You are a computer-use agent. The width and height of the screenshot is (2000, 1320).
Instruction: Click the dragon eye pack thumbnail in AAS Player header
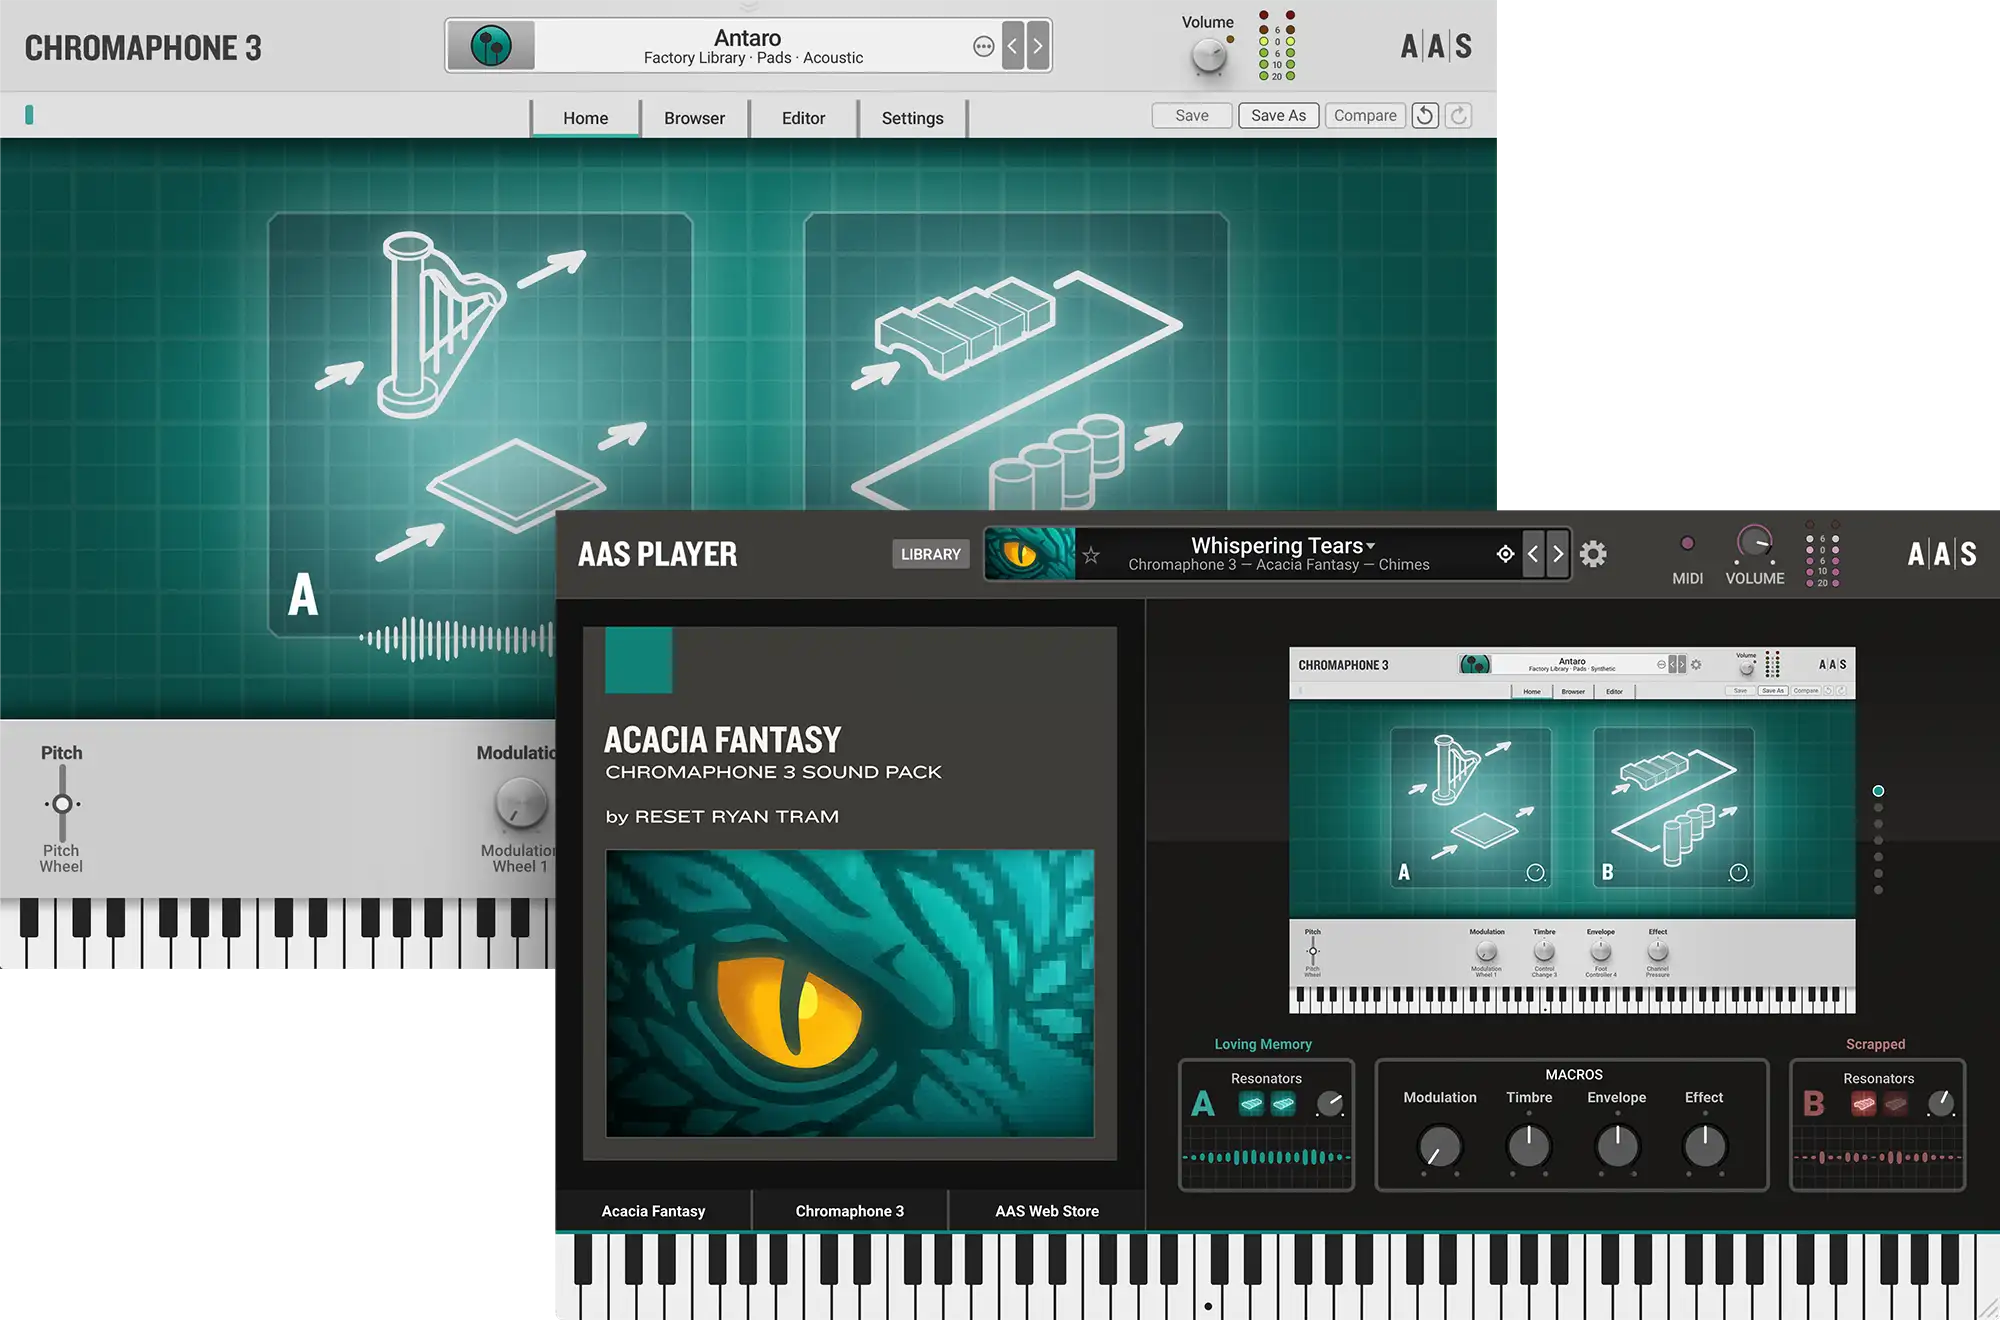pos(1030,554)
